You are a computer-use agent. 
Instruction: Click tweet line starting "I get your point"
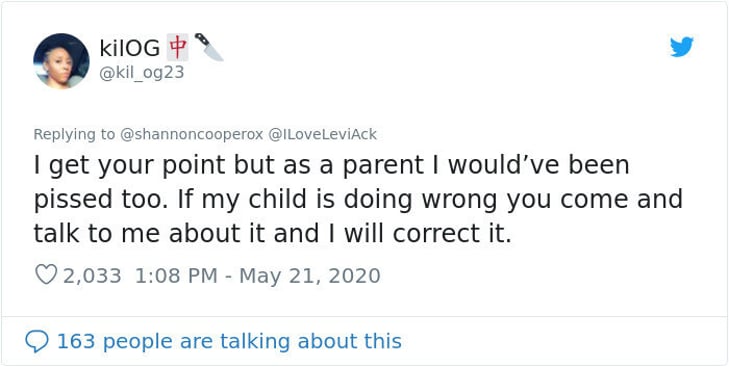(x=331, y=166)
